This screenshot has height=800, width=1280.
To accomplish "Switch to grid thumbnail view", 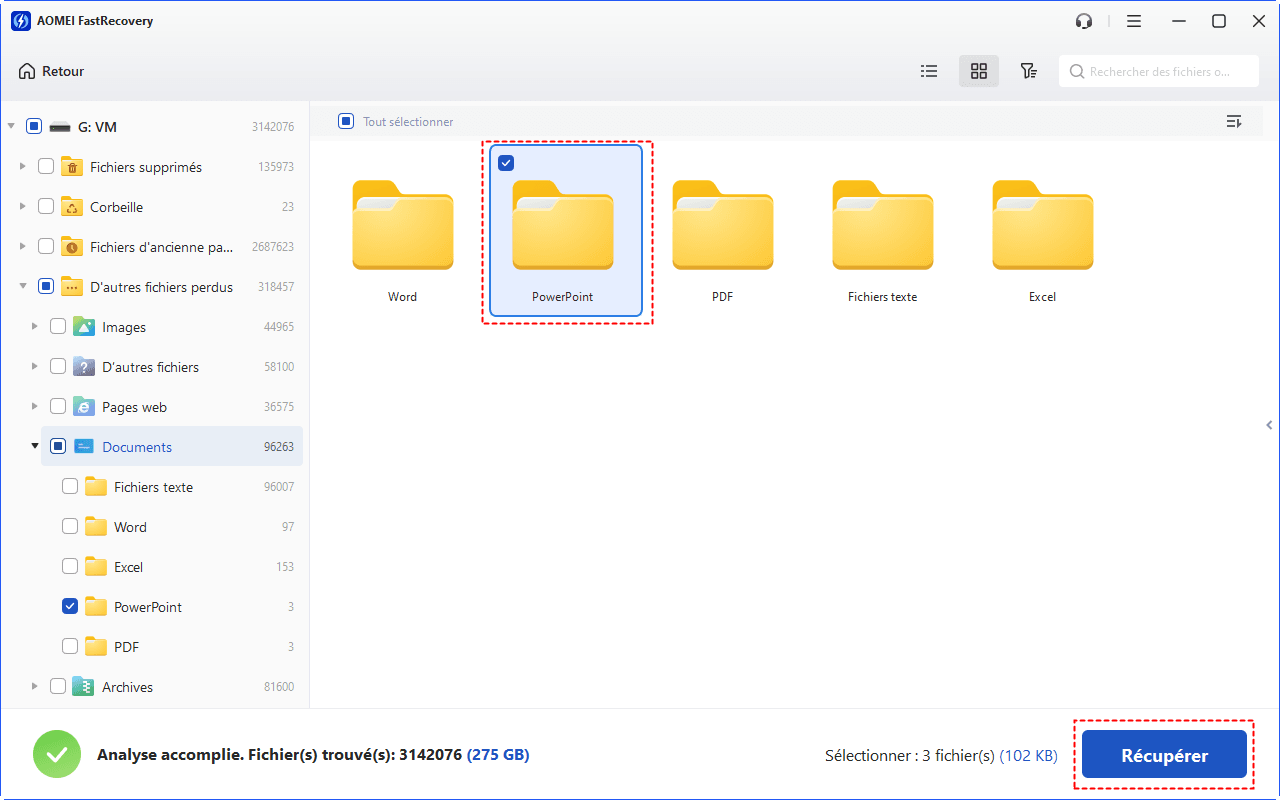I will [x=979, y=71].
